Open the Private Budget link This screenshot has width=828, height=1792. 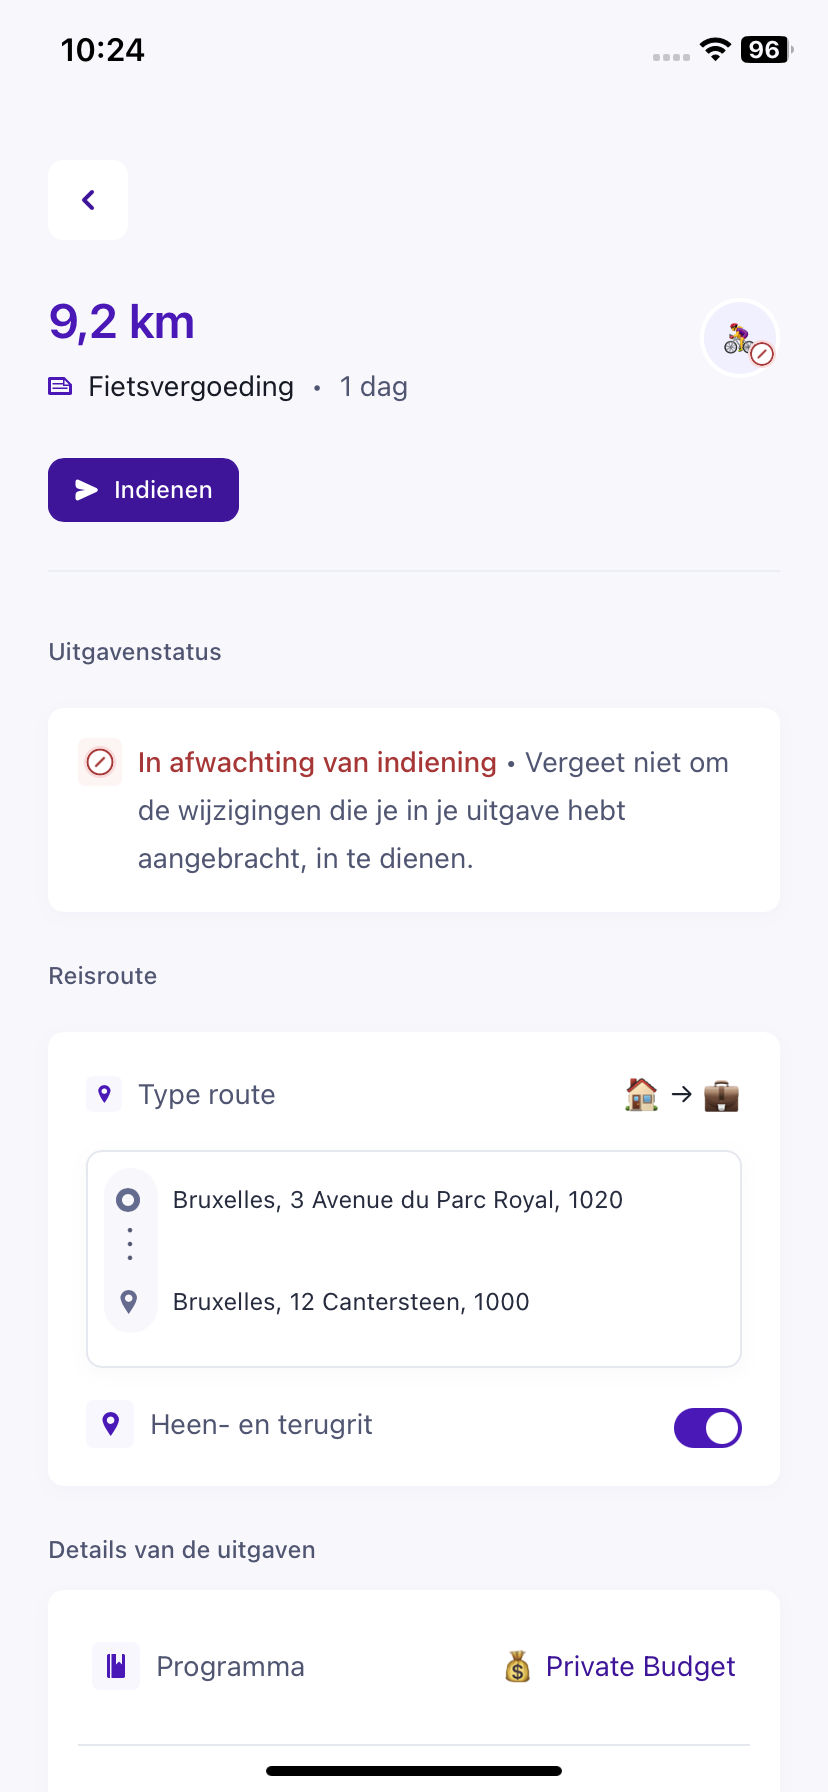pos(640,1667)
